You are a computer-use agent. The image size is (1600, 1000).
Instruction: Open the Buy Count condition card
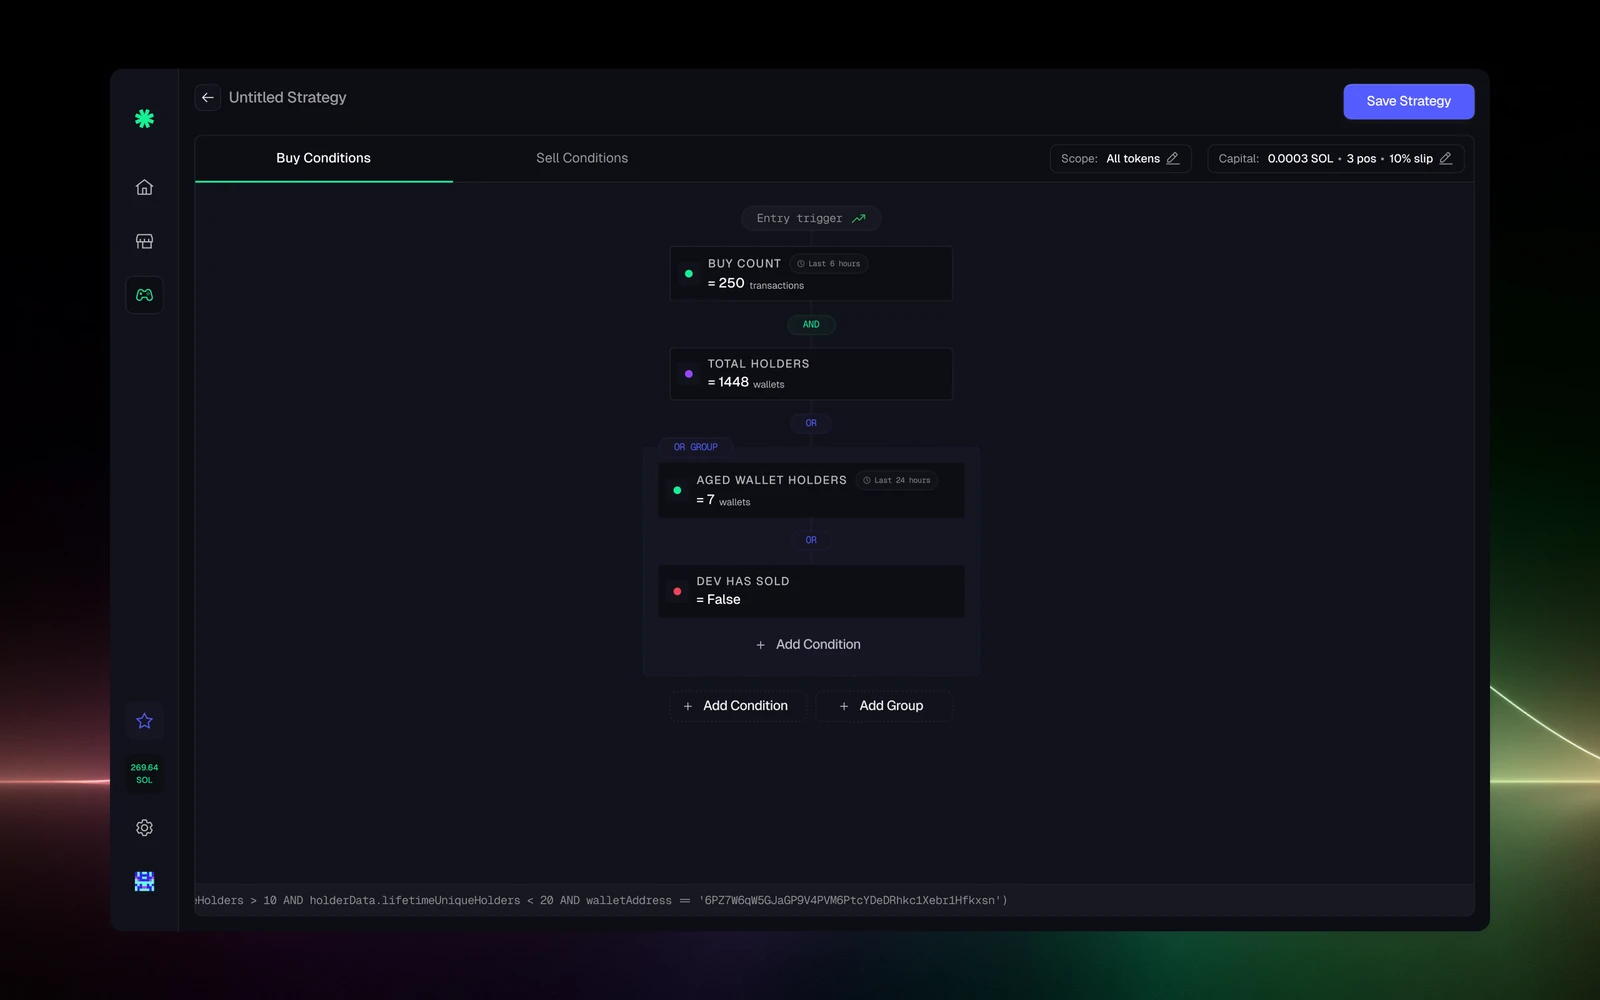click(811, 273)
